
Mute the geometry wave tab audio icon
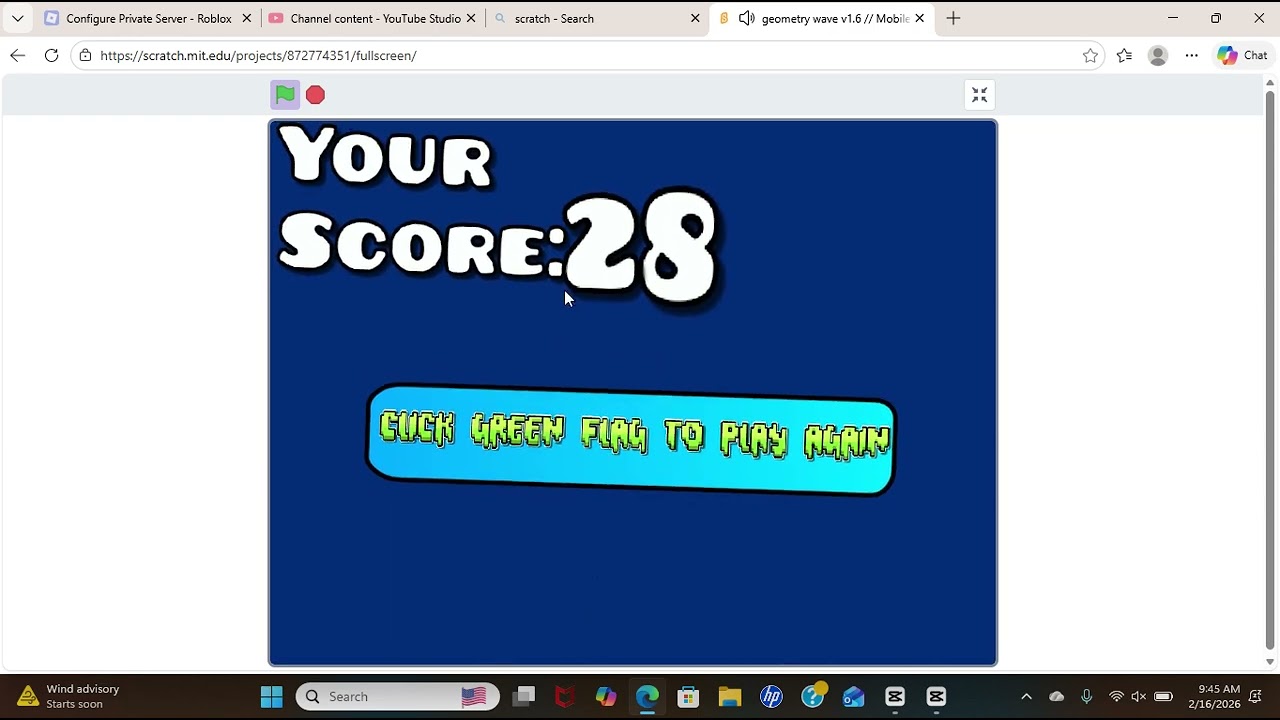click(747, 18)
